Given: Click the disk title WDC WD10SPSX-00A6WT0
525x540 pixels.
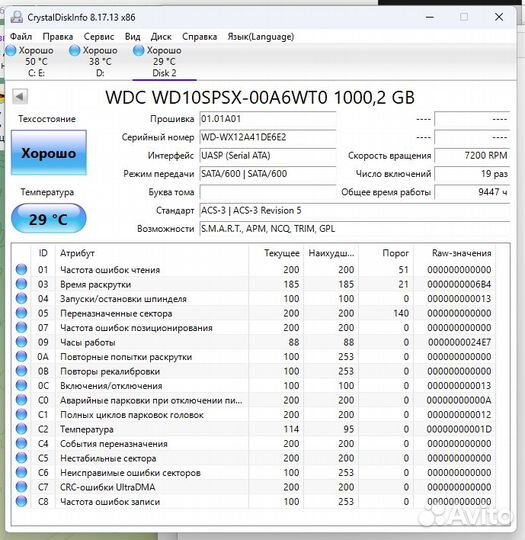Looking at the screenshot, I should click(260, 97).
